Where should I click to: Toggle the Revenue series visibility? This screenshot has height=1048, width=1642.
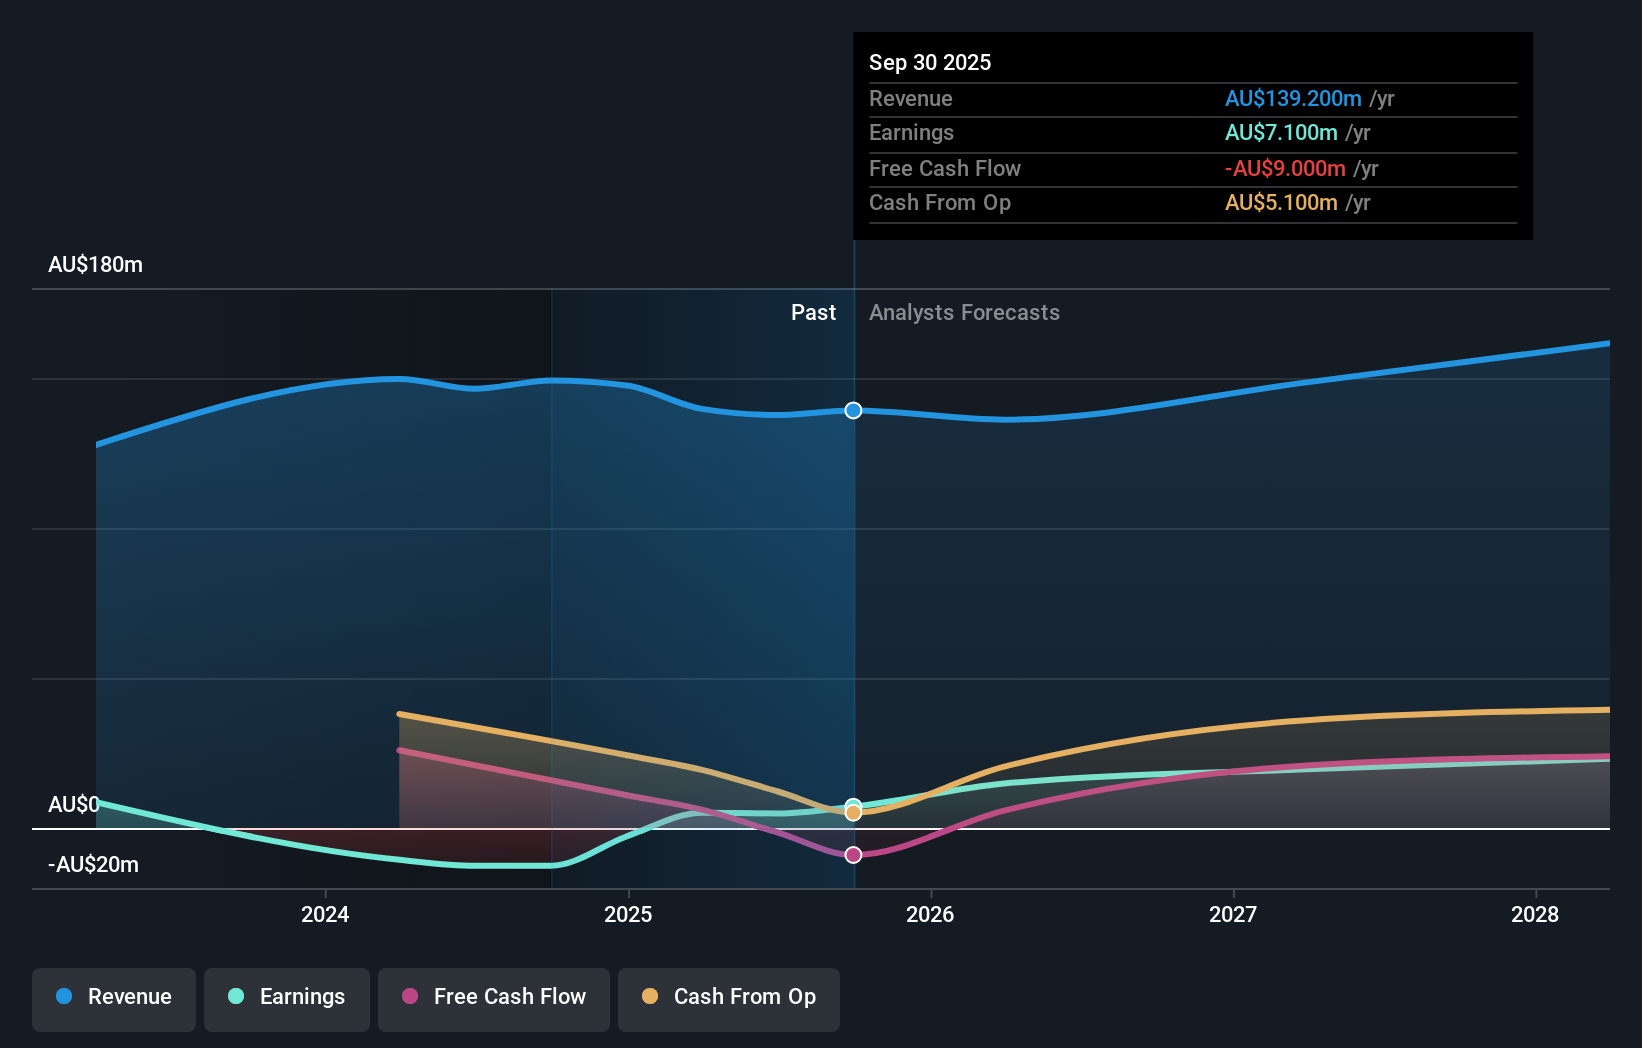113,998
